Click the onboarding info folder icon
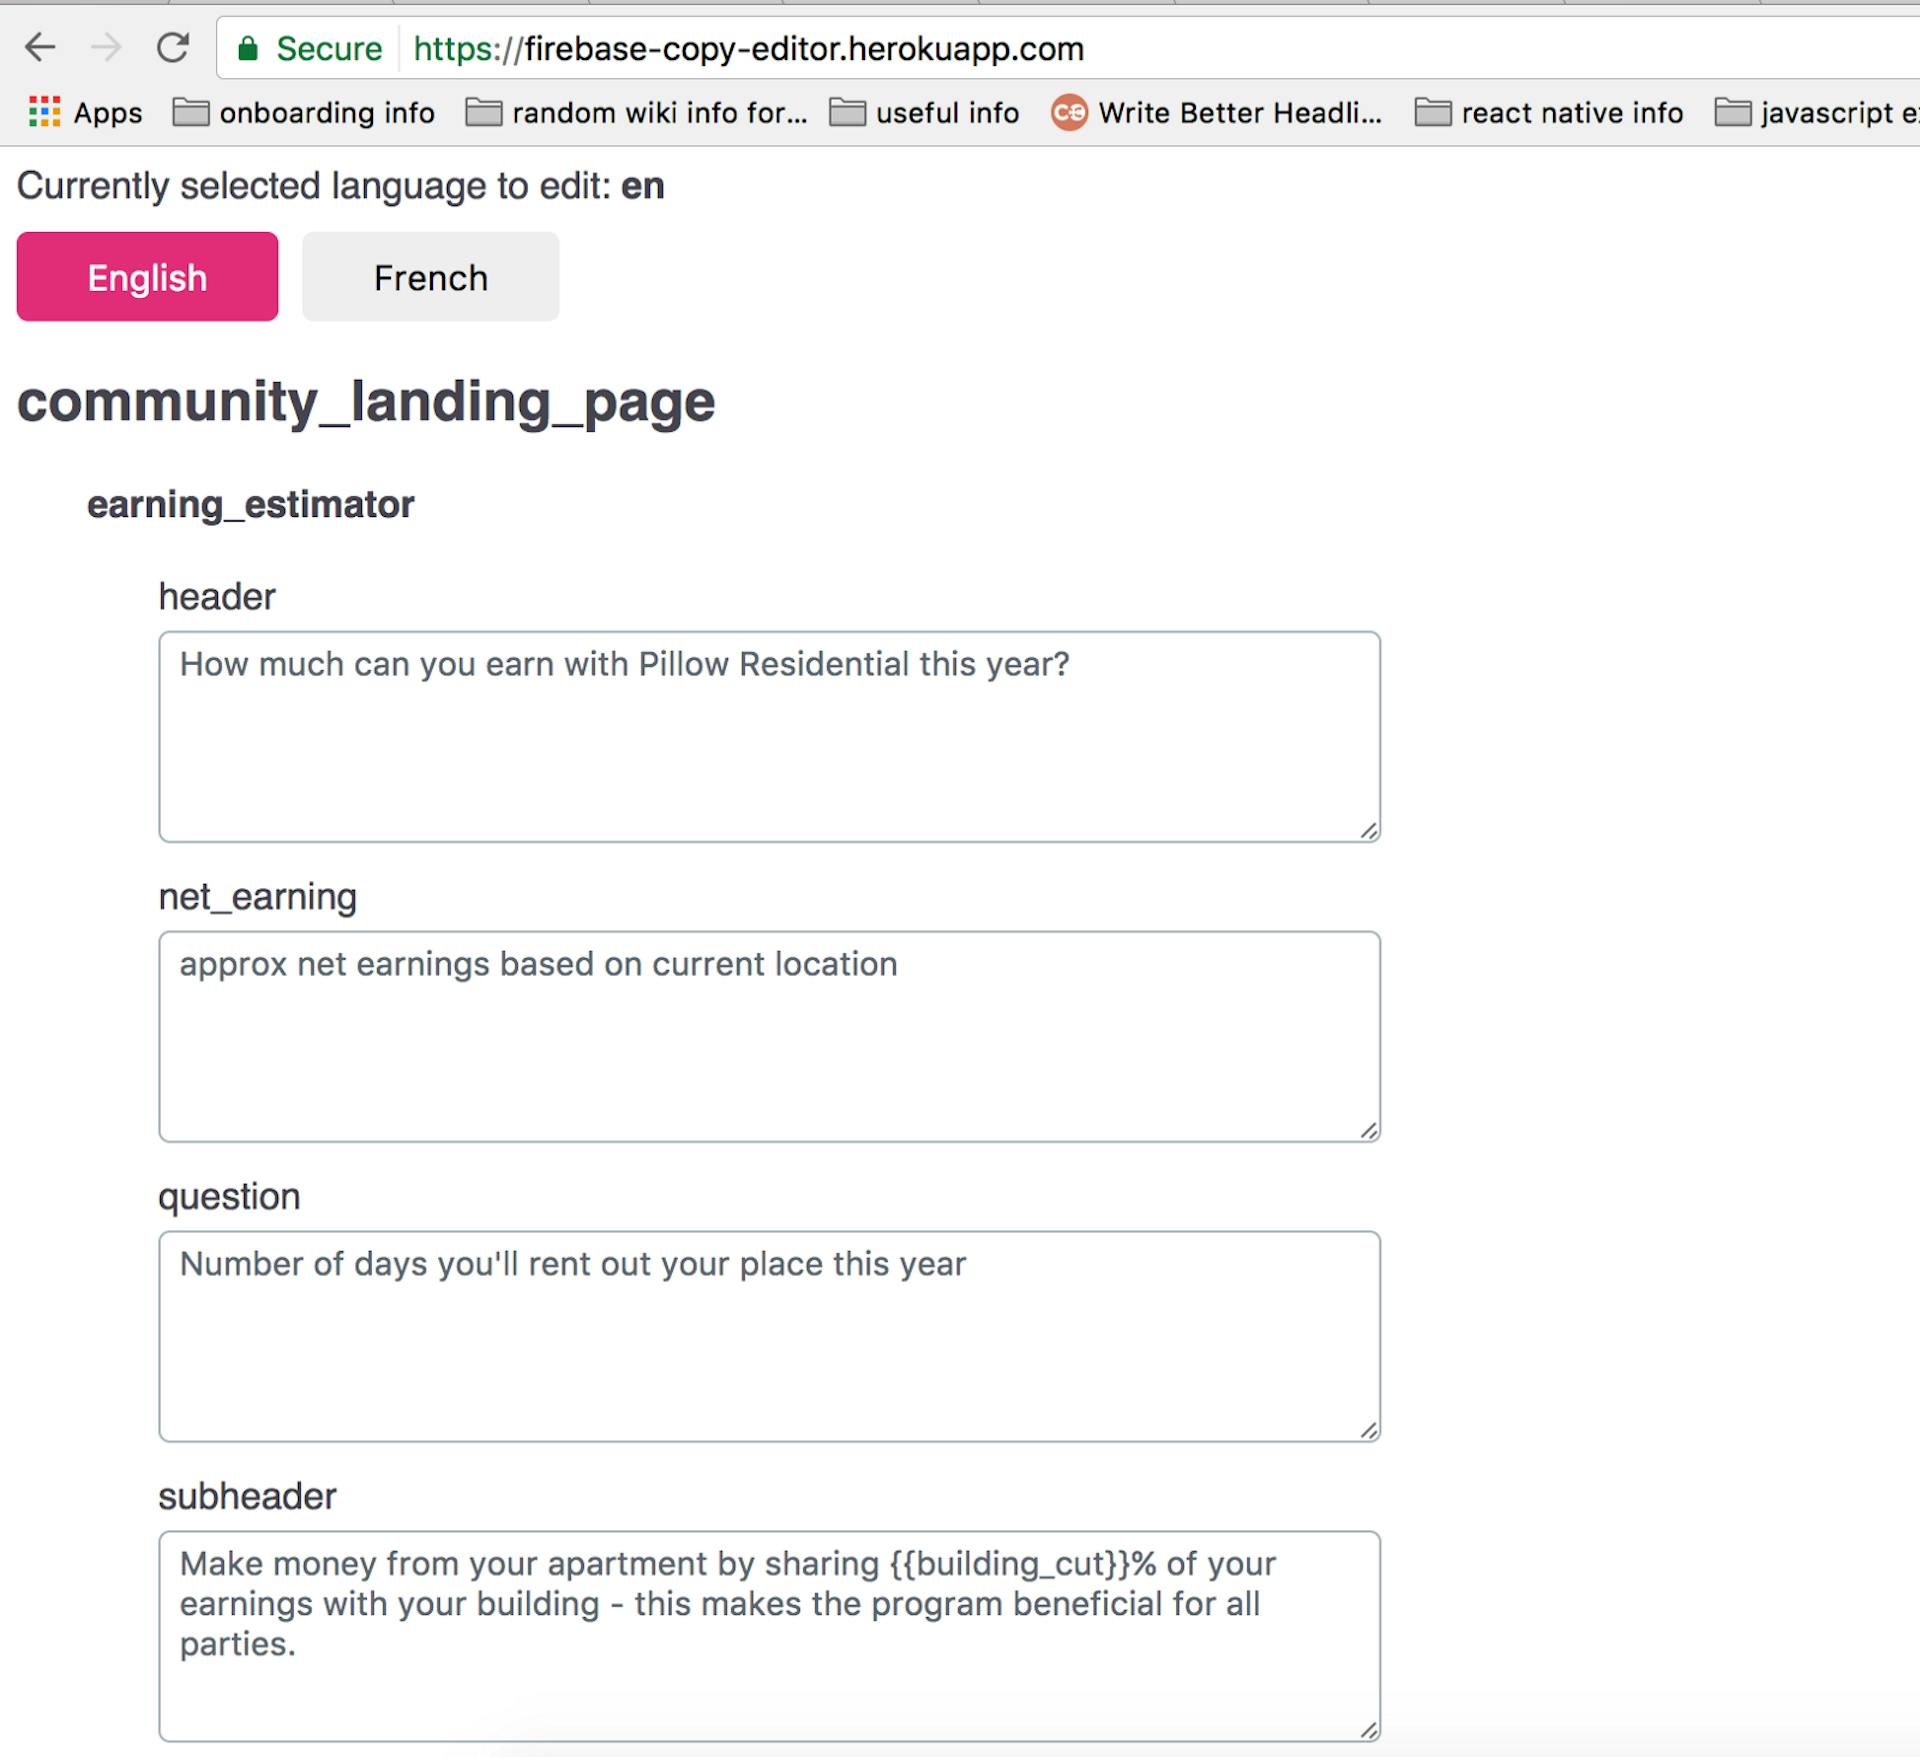Viewport: 1920px width, 1757px height. click(189, 113)
